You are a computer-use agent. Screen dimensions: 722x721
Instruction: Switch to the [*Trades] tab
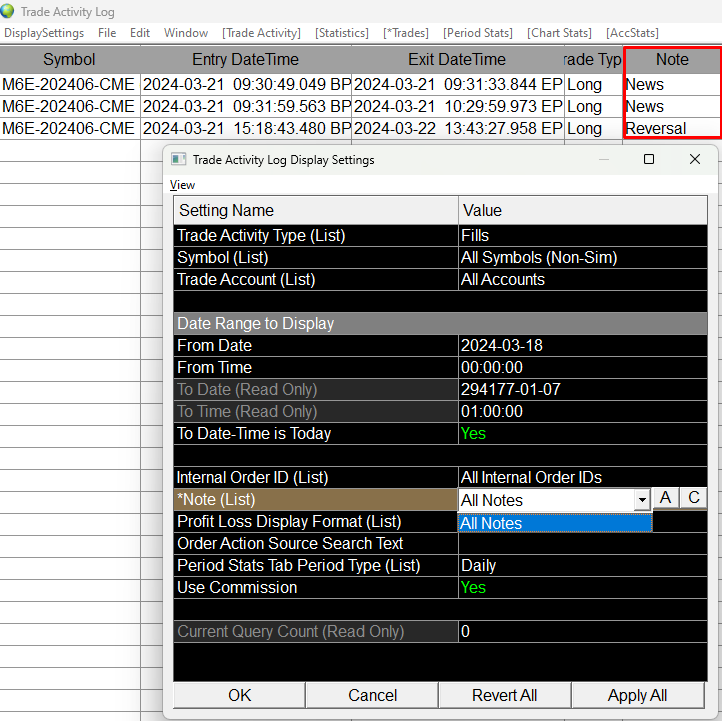[x=406, y=33]
